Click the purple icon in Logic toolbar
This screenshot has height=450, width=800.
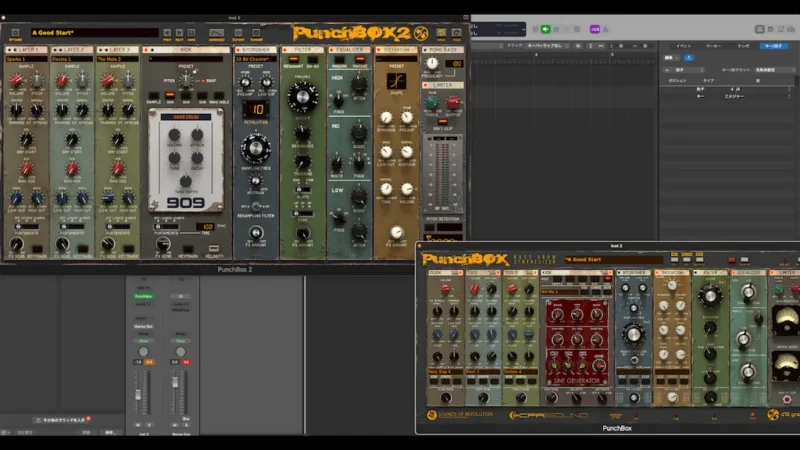594,29
